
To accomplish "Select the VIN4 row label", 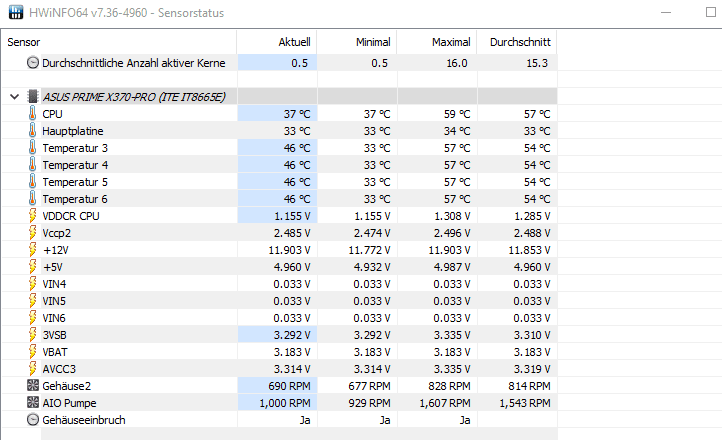I will click(54, 284).
